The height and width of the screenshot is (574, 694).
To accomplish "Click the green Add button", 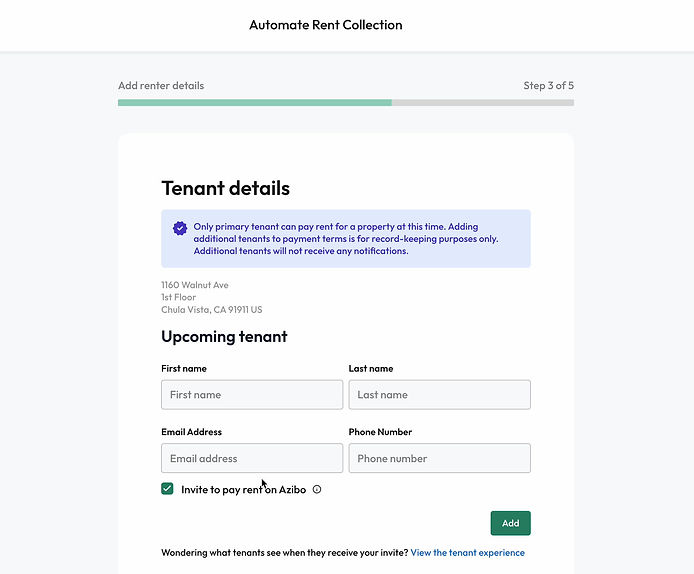I will 510,523.
